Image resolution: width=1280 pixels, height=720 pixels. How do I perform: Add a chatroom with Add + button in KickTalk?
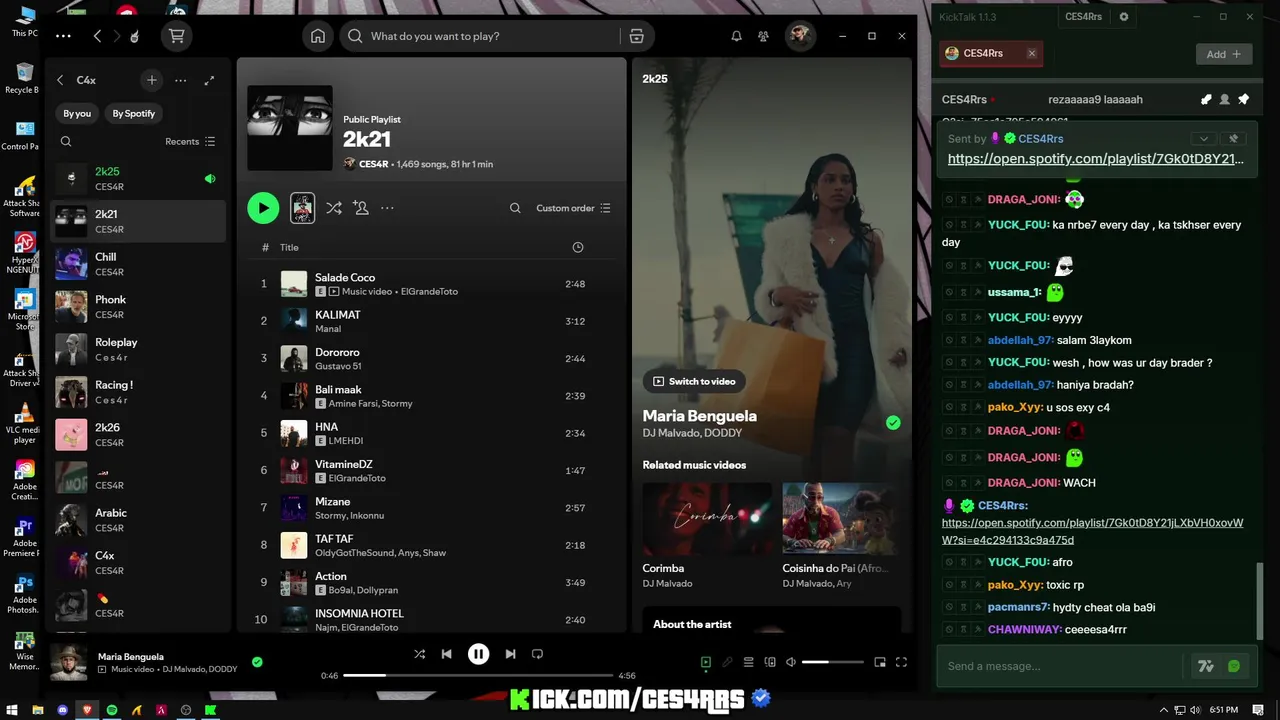point(1223,54)
